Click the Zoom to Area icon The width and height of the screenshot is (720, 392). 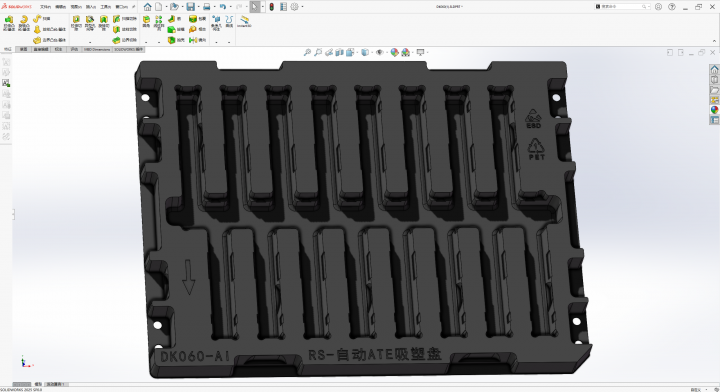(x=318, y=52)
